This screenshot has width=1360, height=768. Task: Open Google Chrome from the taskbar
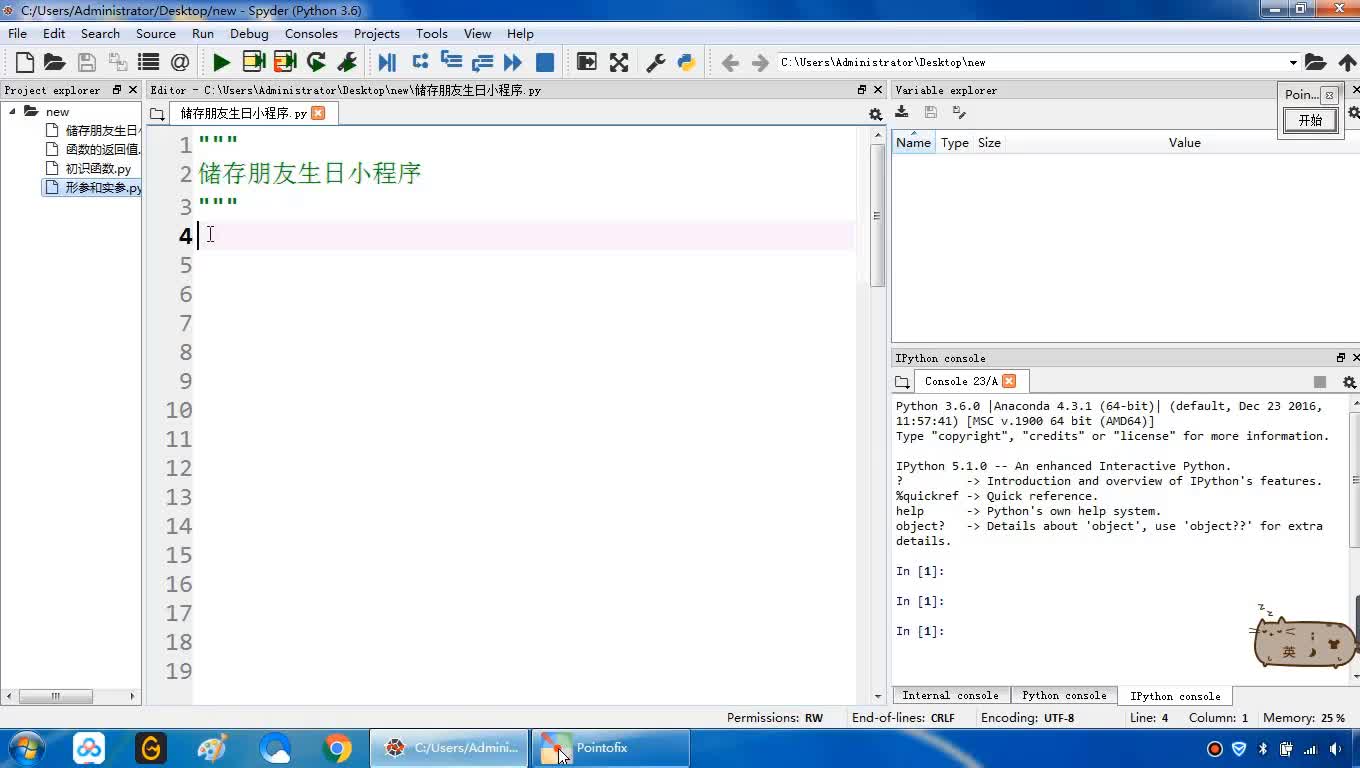click(337, 748)
